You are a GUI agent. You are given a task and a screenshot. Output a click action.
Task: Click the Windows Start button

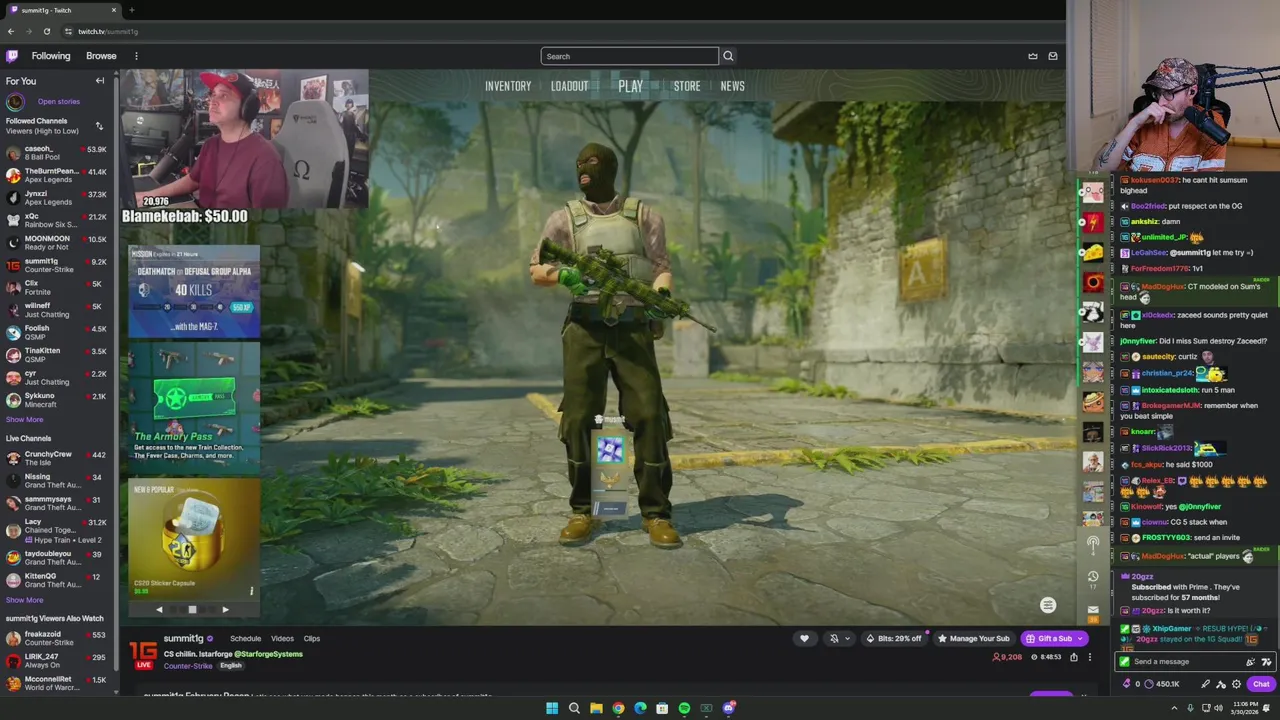pyautogui.click(x=552, y=708)
